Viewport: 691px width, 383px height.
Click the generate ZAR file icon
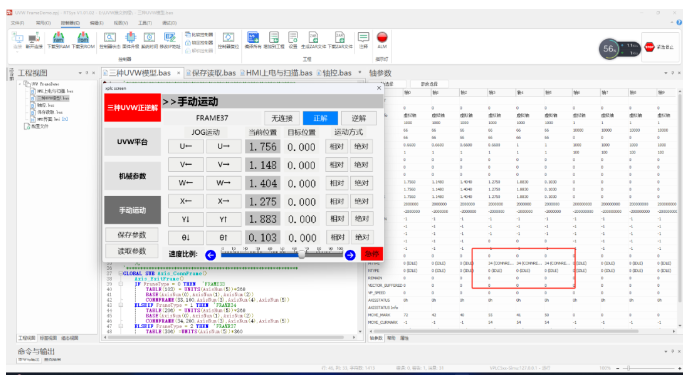(x=313, y=37)
